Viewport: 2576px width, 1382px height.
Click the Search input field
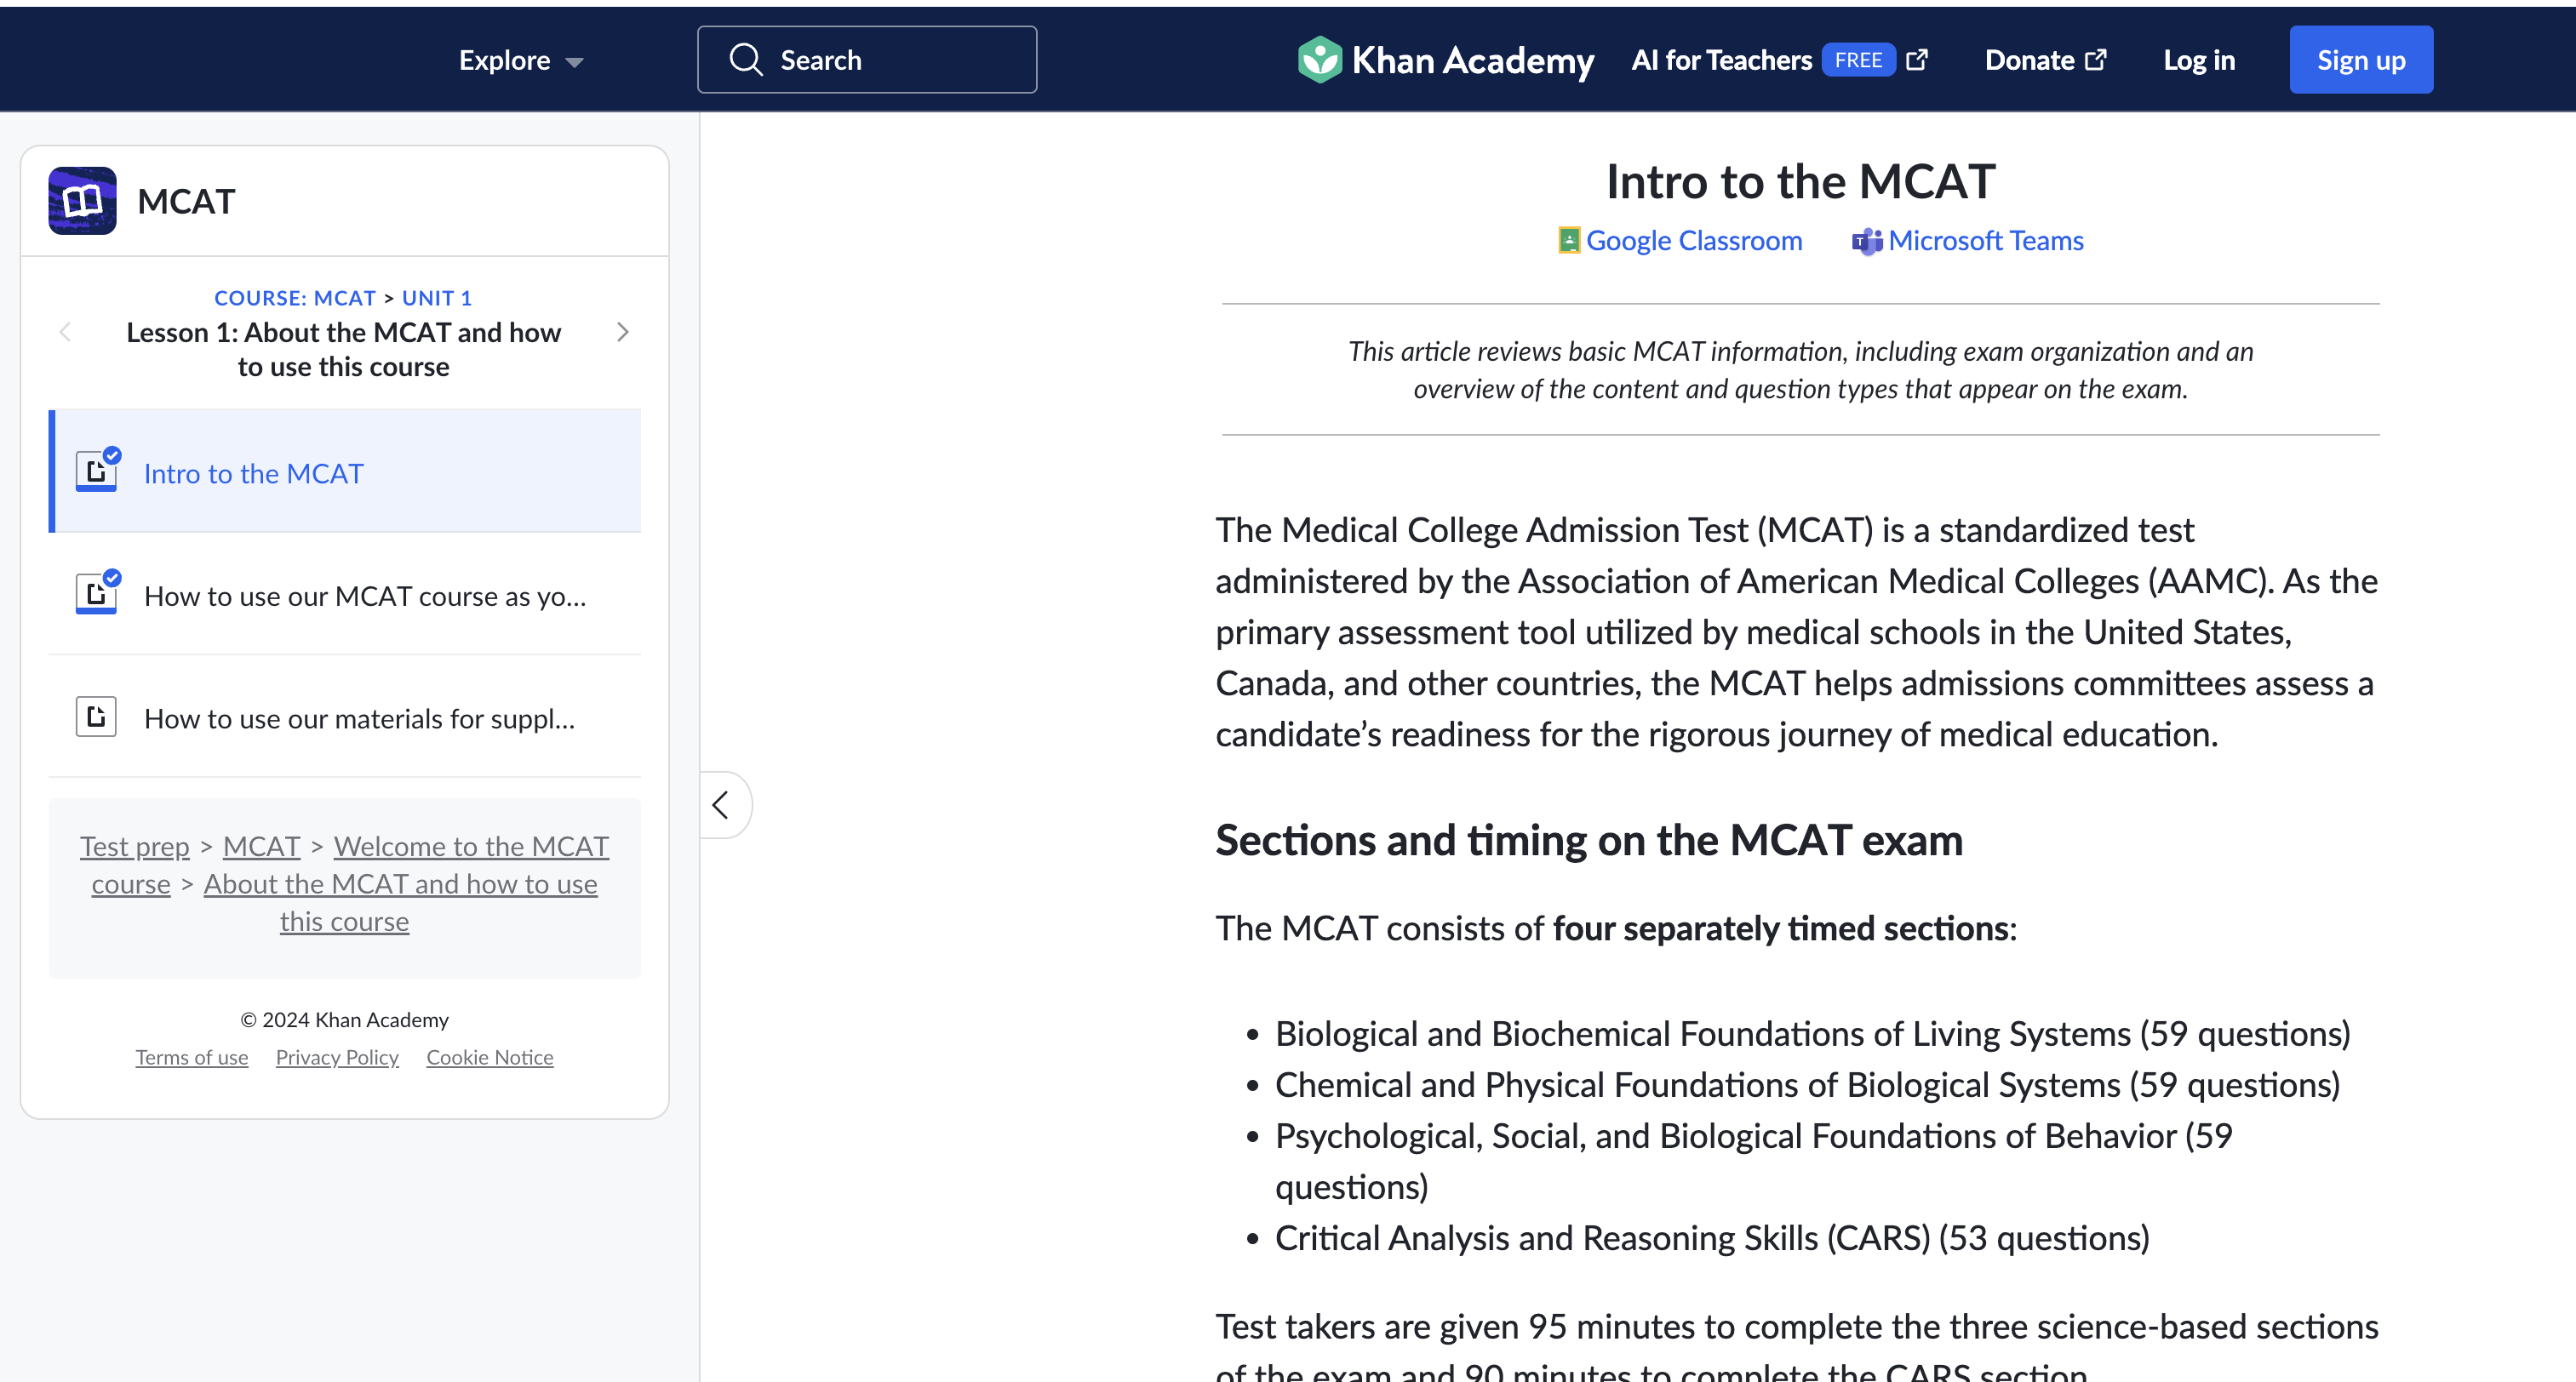pos(900,60)
